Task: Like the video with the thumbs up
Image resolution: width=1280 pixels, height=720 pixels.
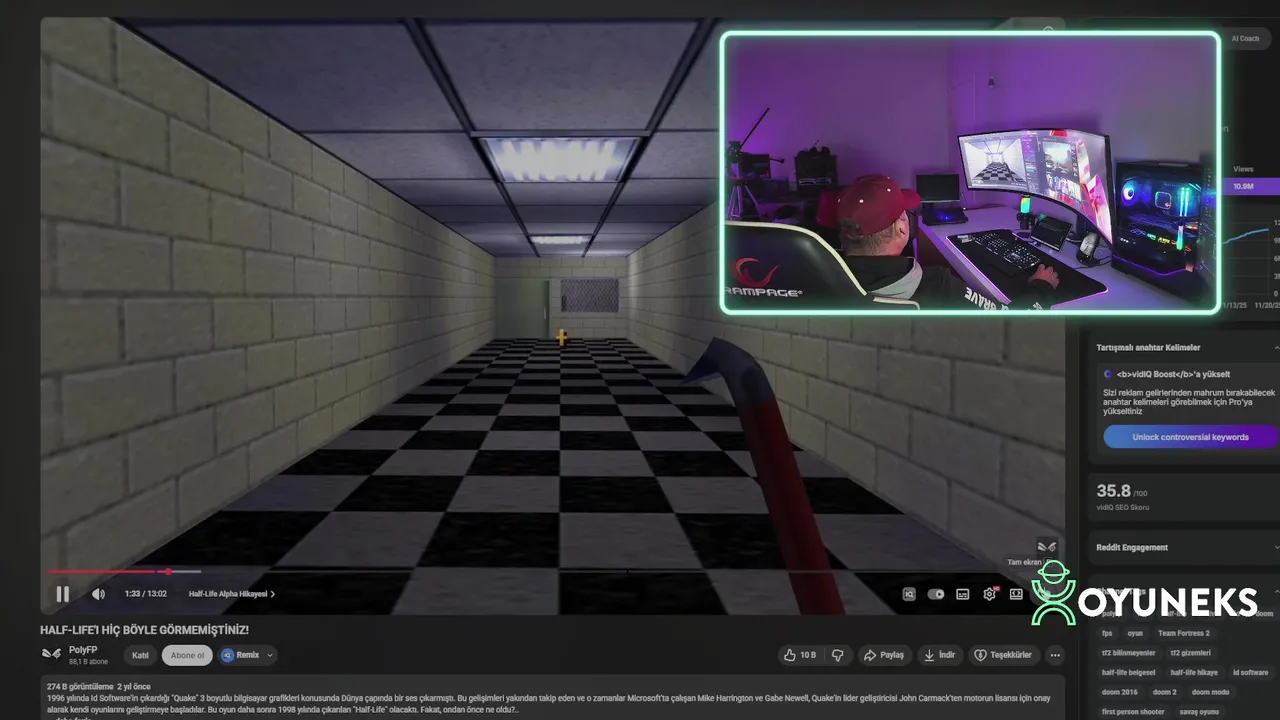Action: (801, 655)
